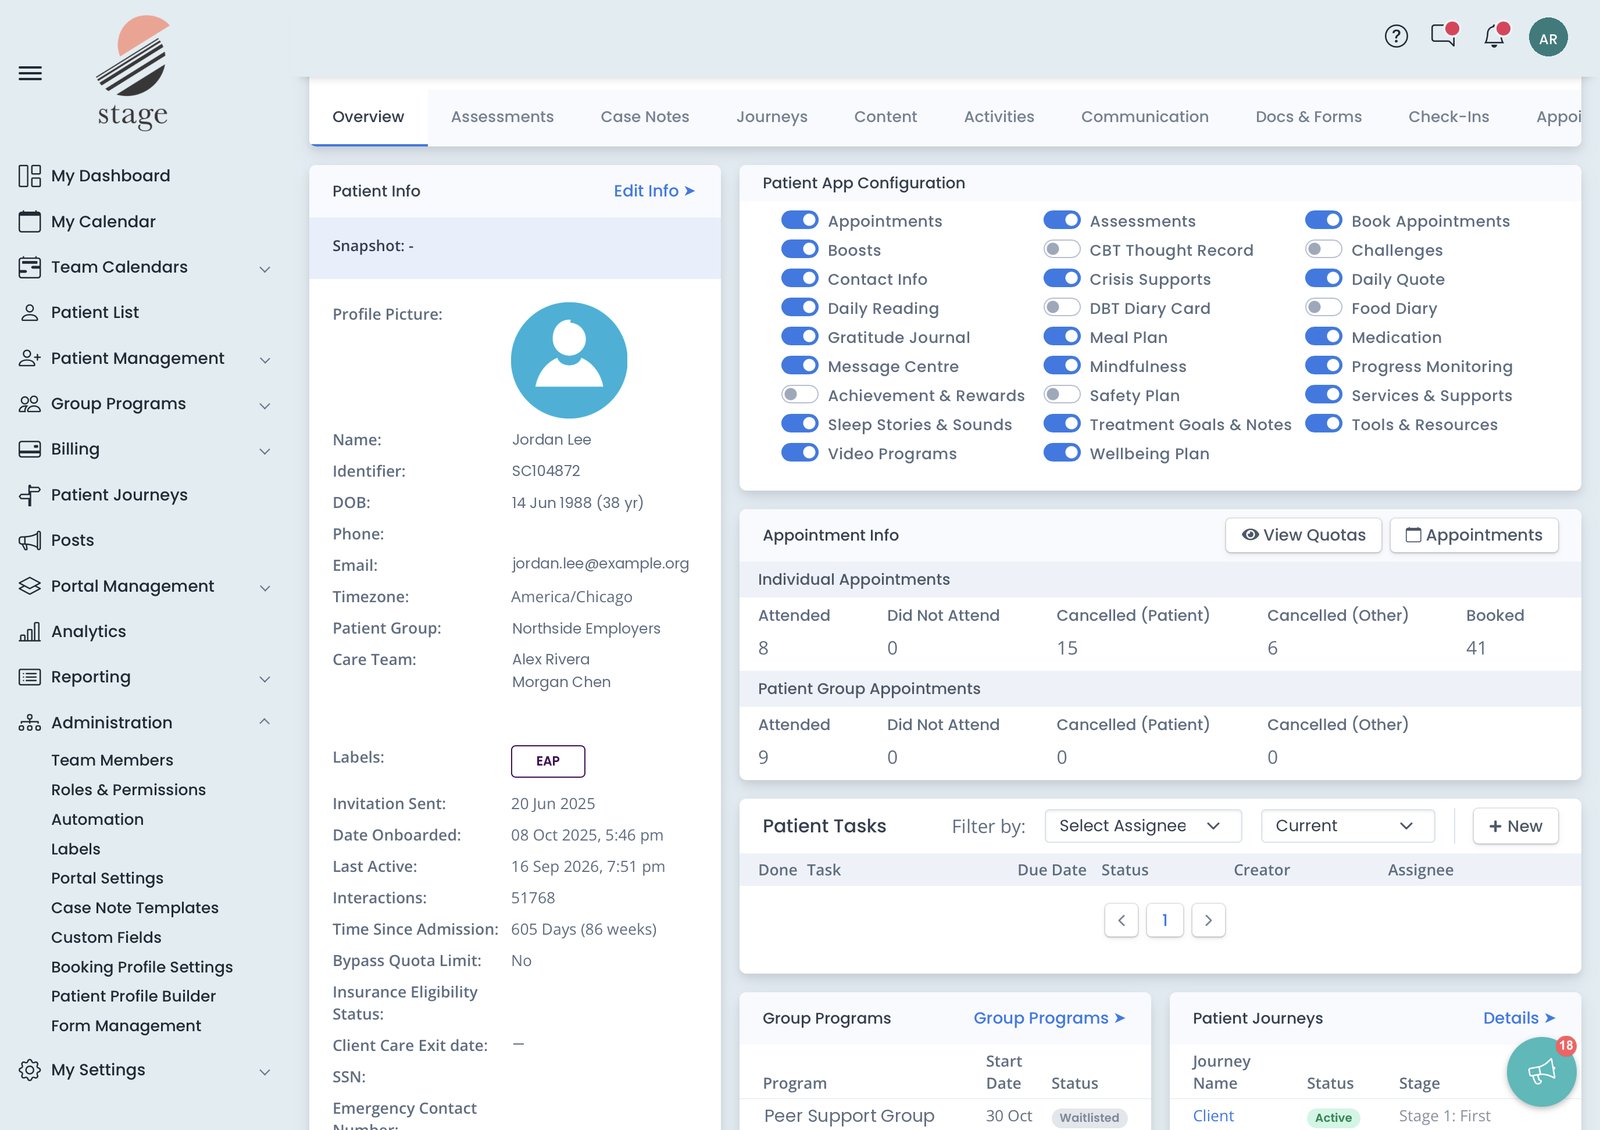Go to next page of Patient Tasks
Viewport: 1600px width, 1130px height.
tap(1208, 920)
